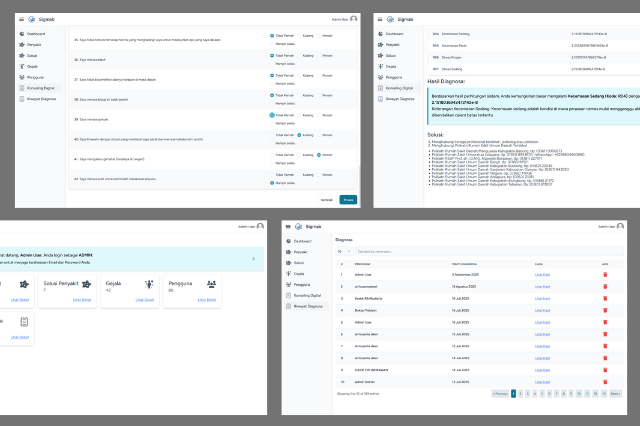
Task: Click Admin User avatar on dashboard page
Action: click(260, 227)
